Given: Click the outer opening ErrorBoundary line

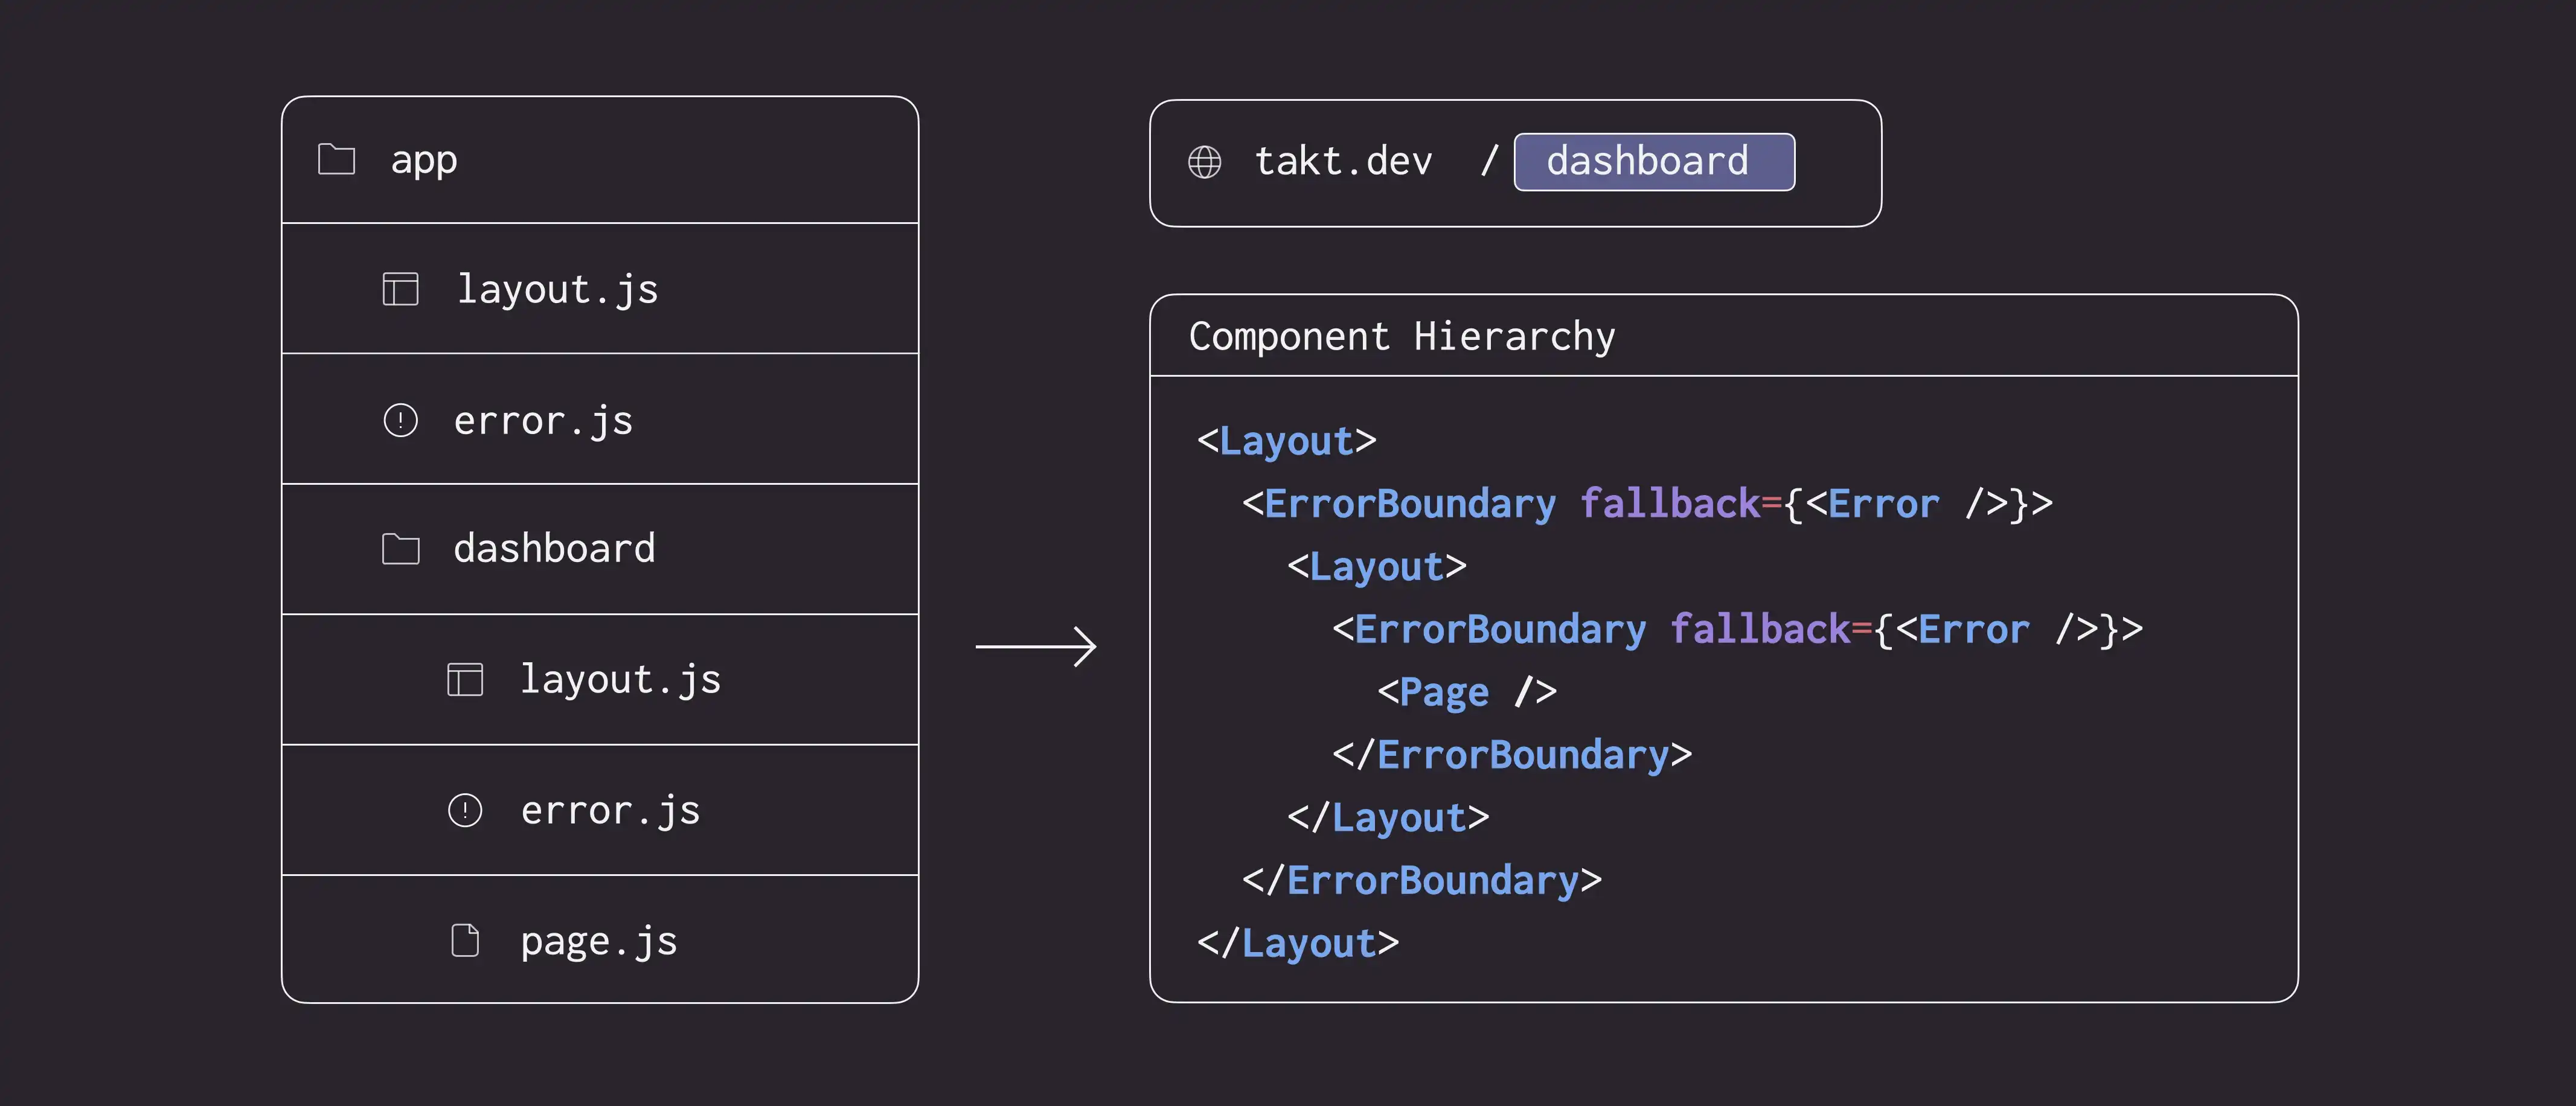Looking at the screenshot, I should (x=1647, y=504).
